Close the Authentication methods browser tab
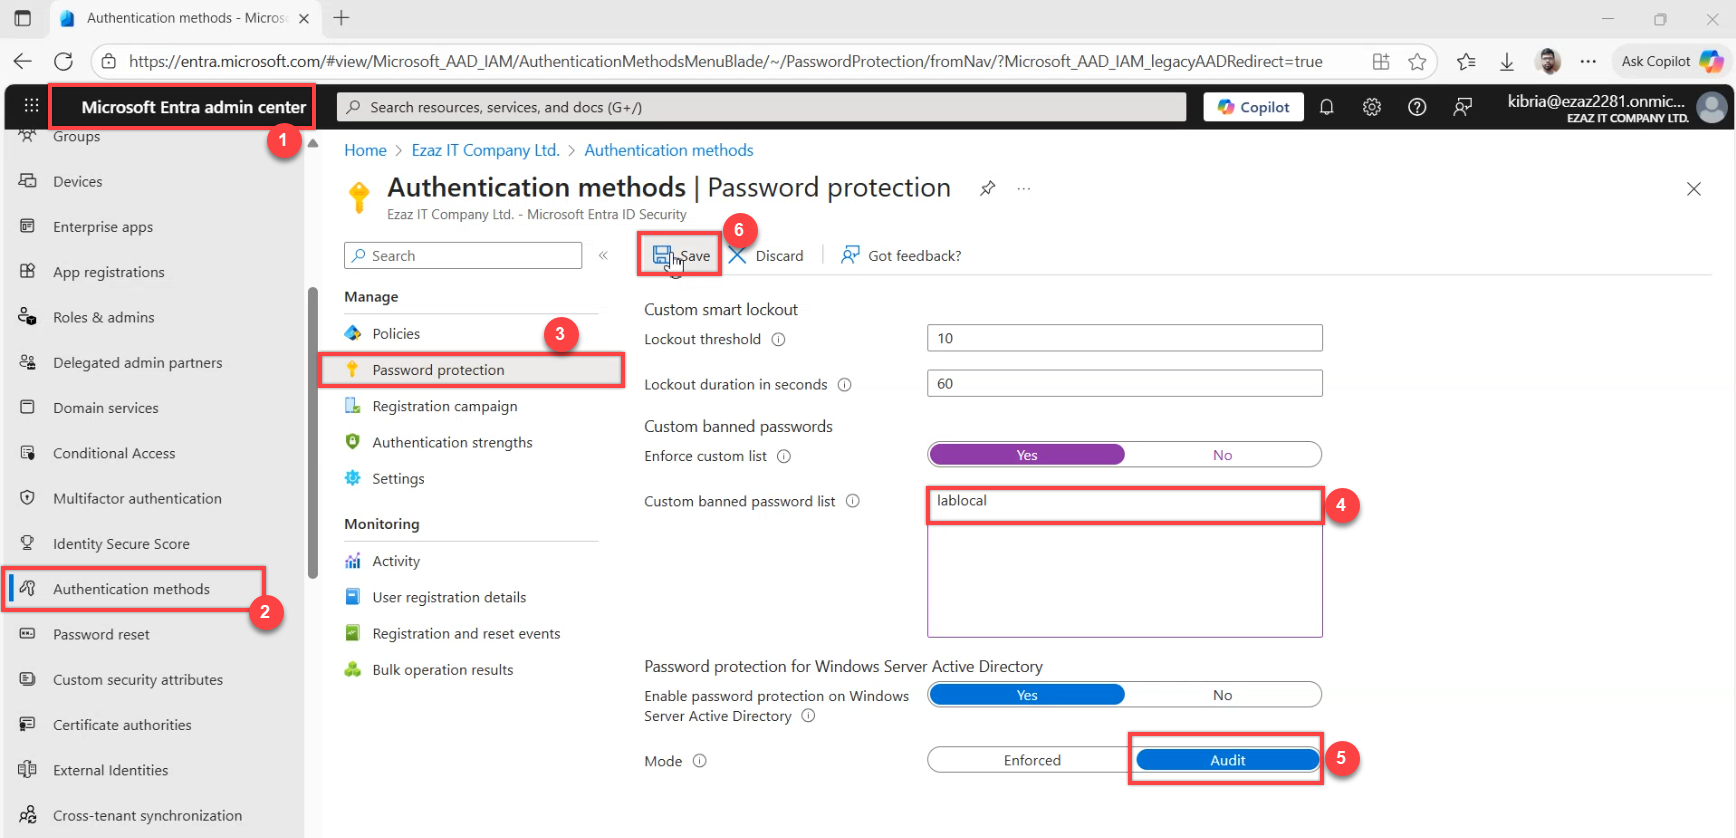The width and height of the screenshot is (1736, 838). pos(304,18)
